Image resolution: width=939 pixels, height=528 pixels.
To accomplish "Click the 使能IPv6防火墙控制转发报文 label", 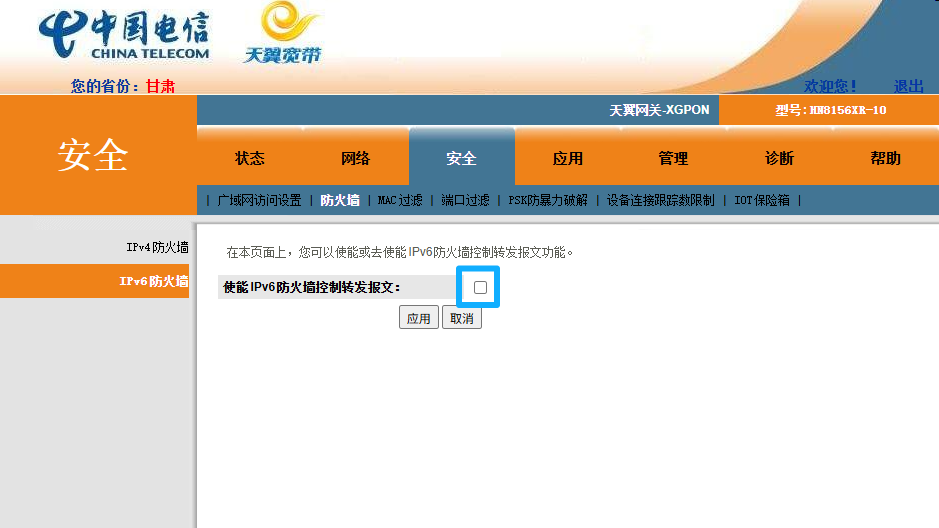I will pos(311,287).
